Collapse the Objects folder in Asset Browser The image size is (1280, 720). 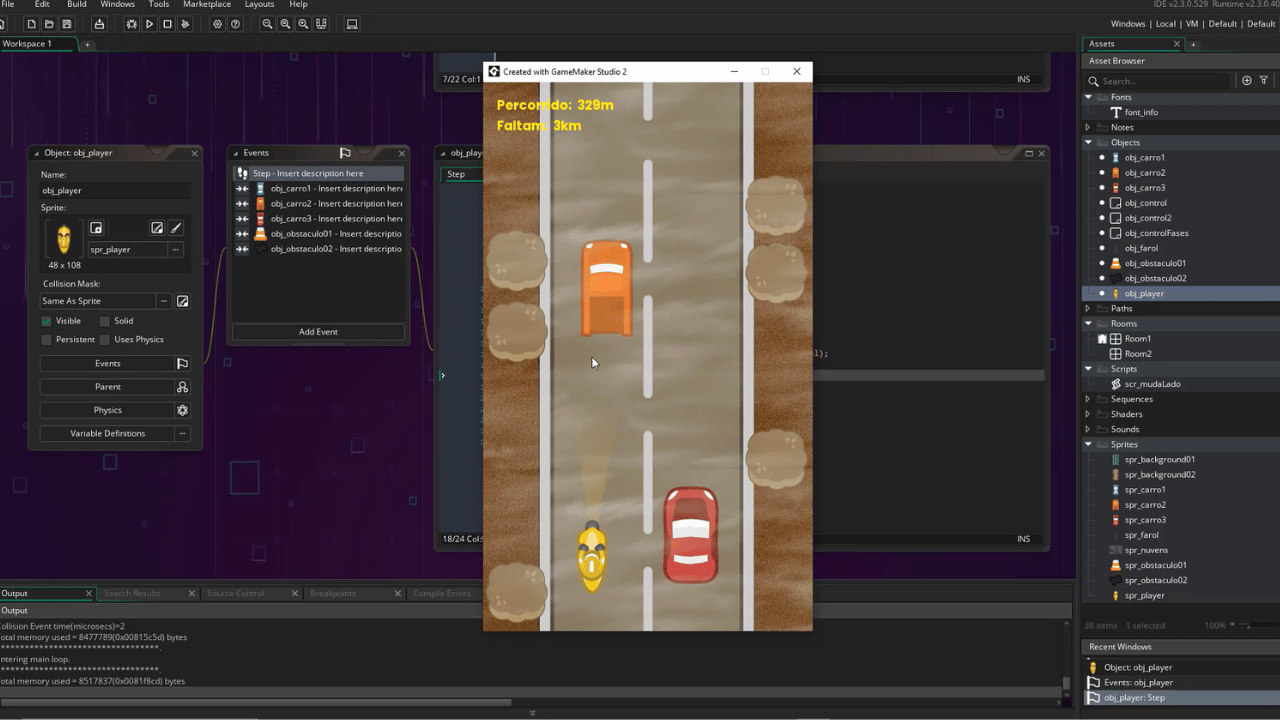pyautogui.click(x=1088, y=142)
